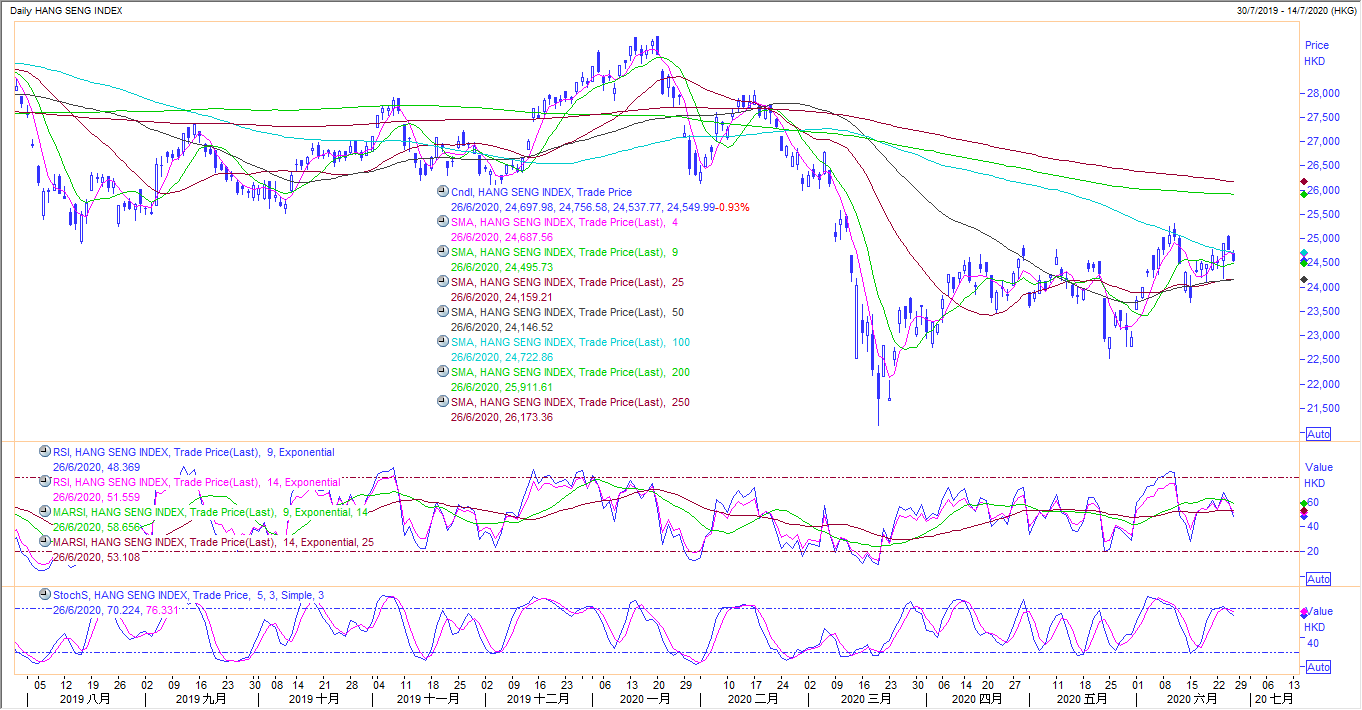This screenshot has width=1362, height=710.
Task: Click the SMA 100 legend label text
Action: 570,342
